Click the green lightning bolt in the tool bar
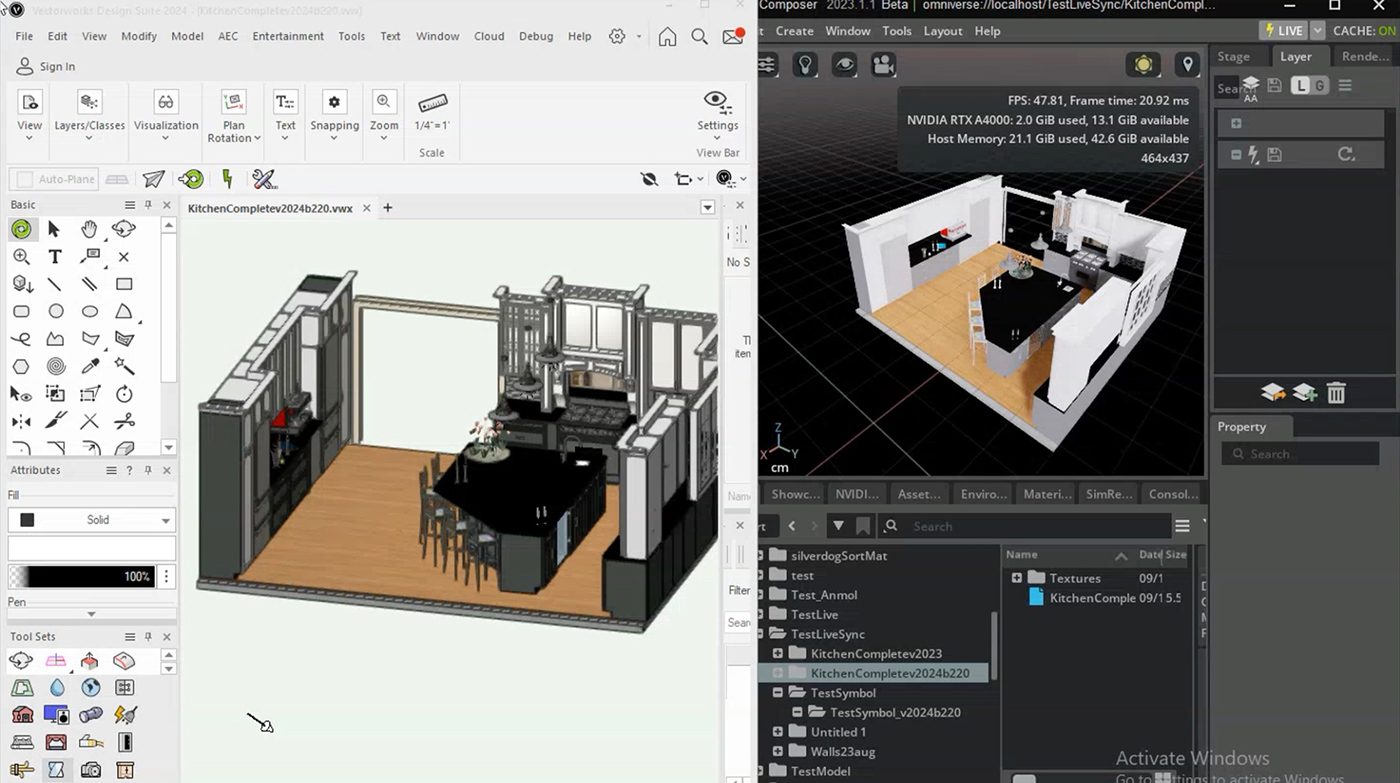 coord(227,179)
